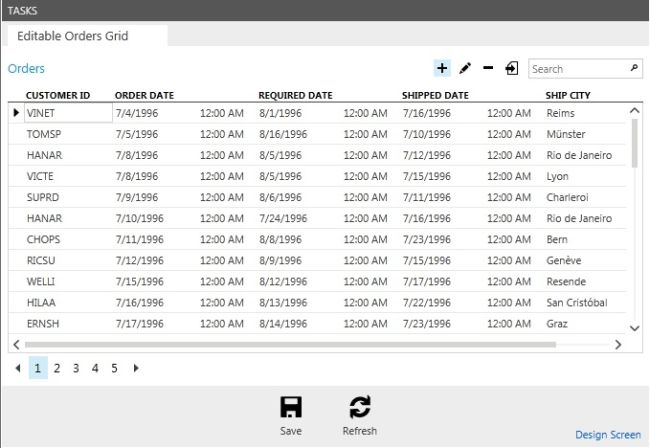Click the TASKS title bar label
Viewport: 650px width, 448px height.
click(x=22, y=11)
